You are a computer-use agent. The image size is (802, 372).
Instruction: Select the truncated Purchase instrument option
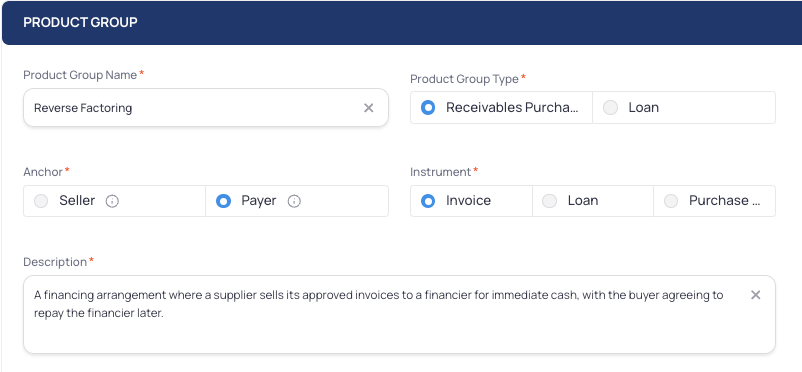tap(715, 201)
